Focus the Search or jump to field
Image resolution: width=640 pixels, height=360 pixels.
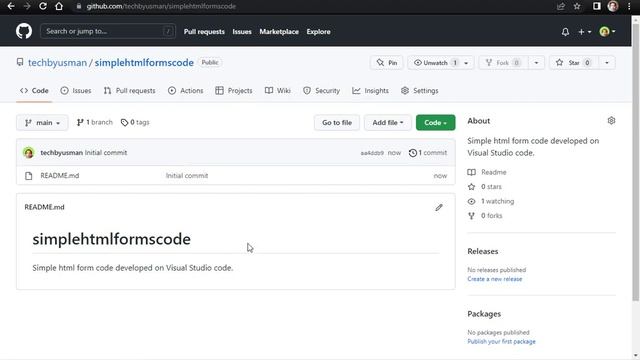pos(108,31)
